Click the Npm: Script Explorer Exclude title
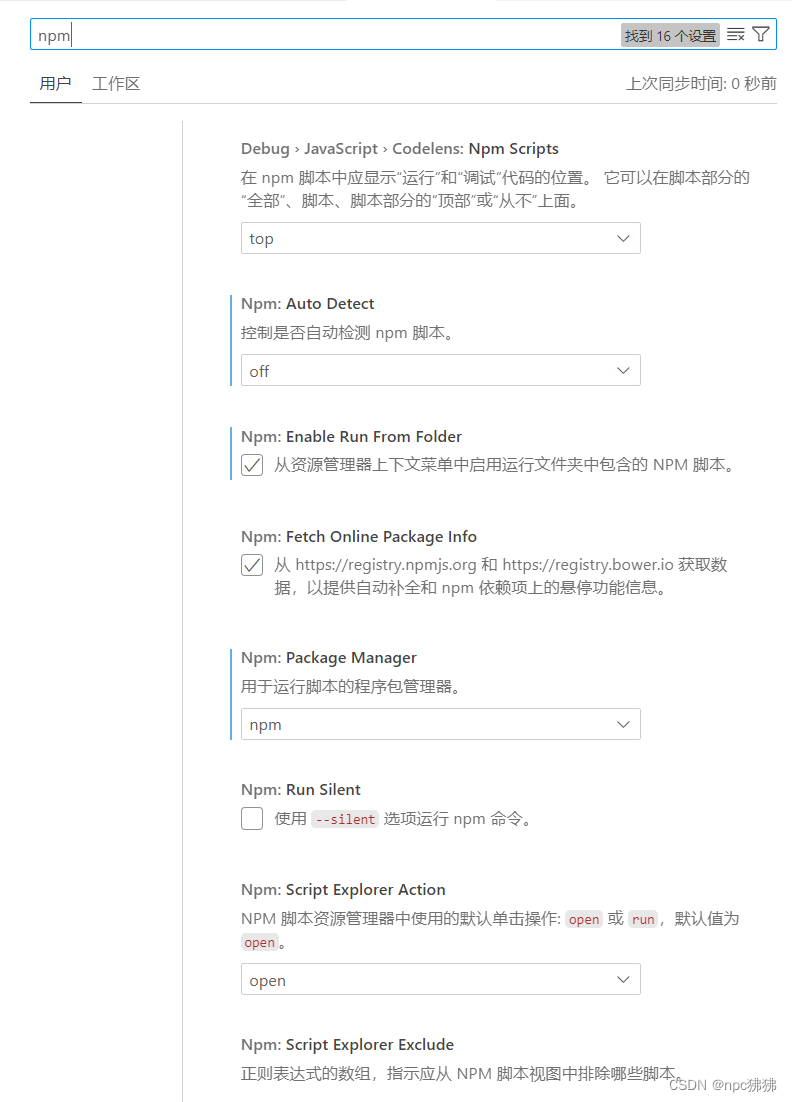 coord(346,1044)
